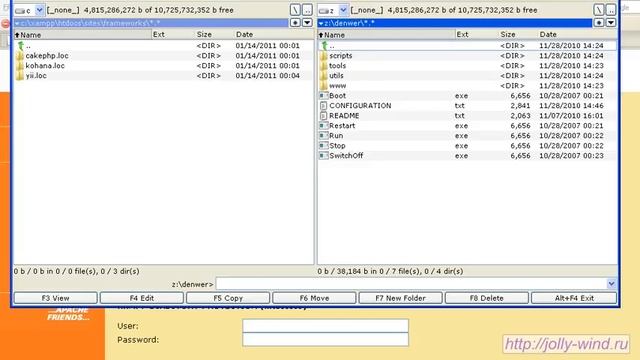Select the left panel parent folder icon

[x=20, y=46]
